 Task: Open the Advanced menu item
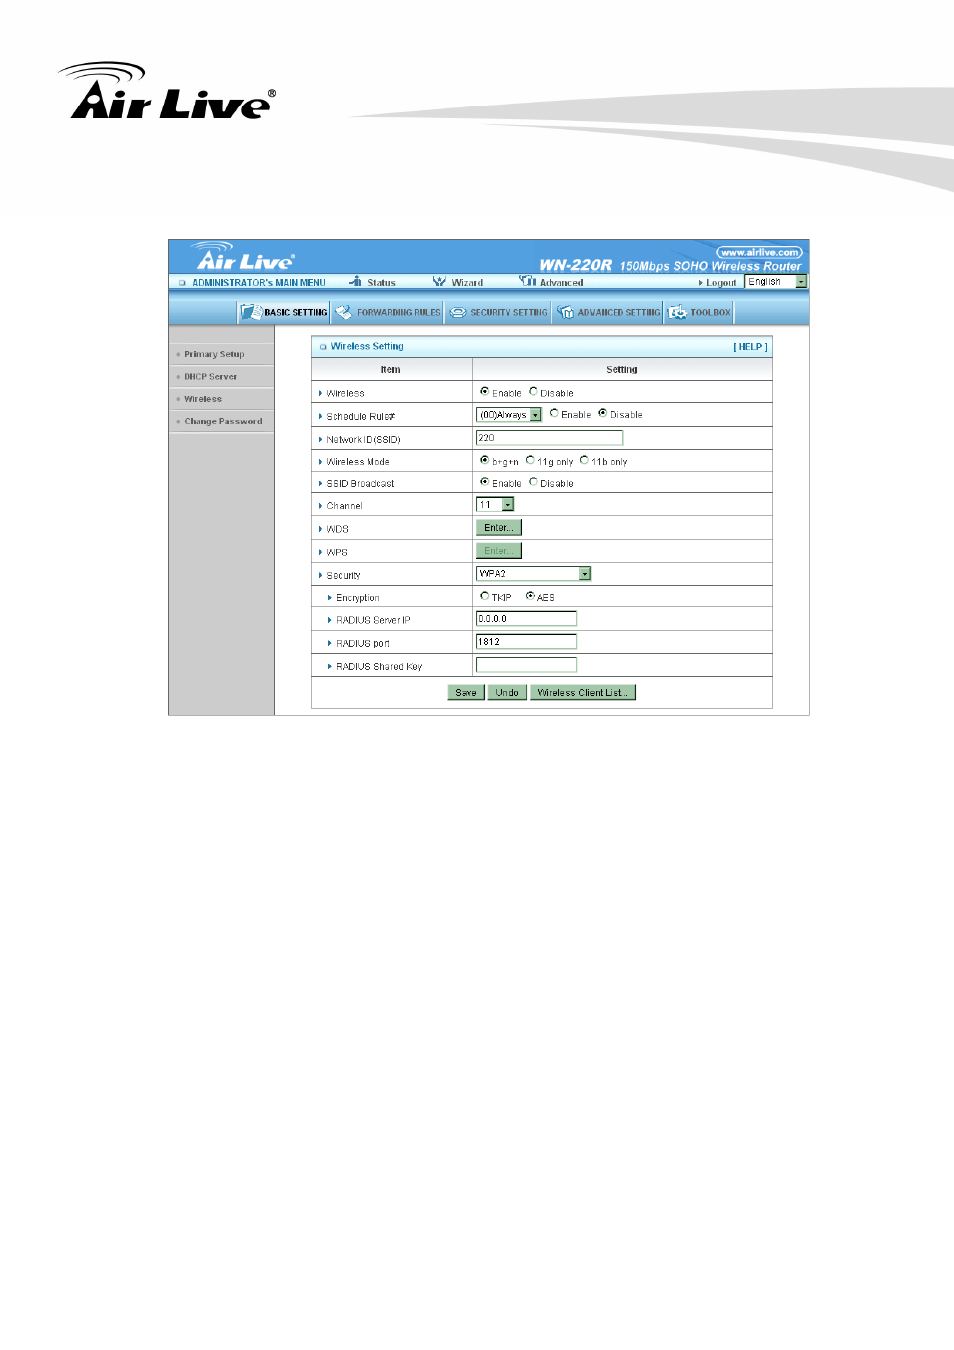(x=561, y=283)
